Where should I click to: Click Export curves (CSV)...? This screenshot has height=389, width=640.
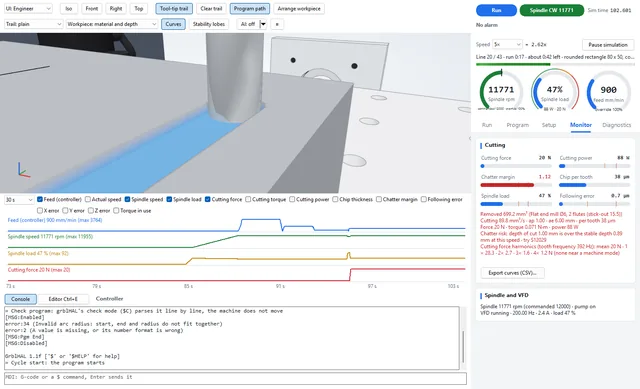pyautogui.click(x=512, y=273)
